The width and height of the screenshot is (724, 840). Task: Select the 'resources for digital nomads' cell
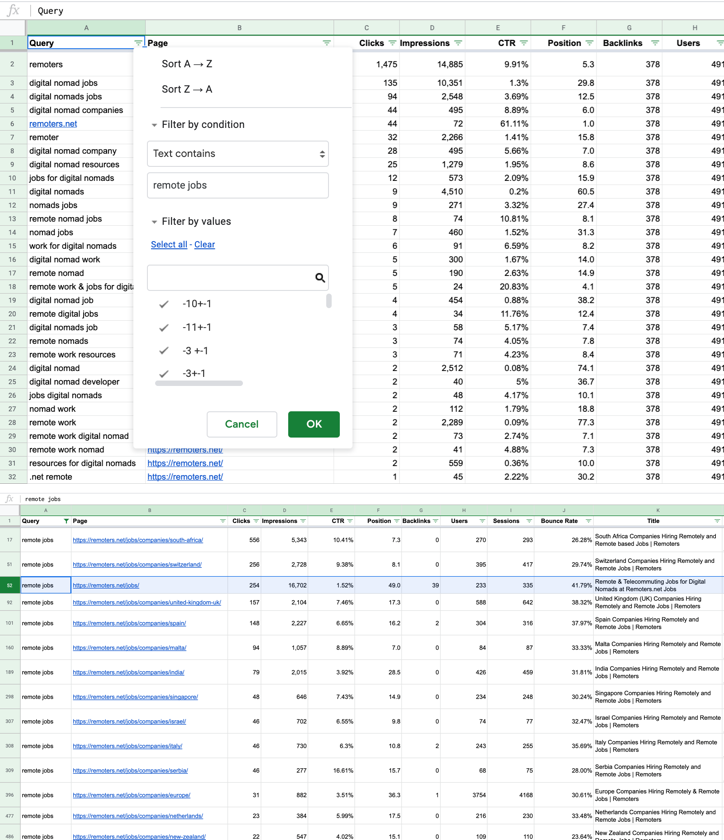[x=86, y=463]
